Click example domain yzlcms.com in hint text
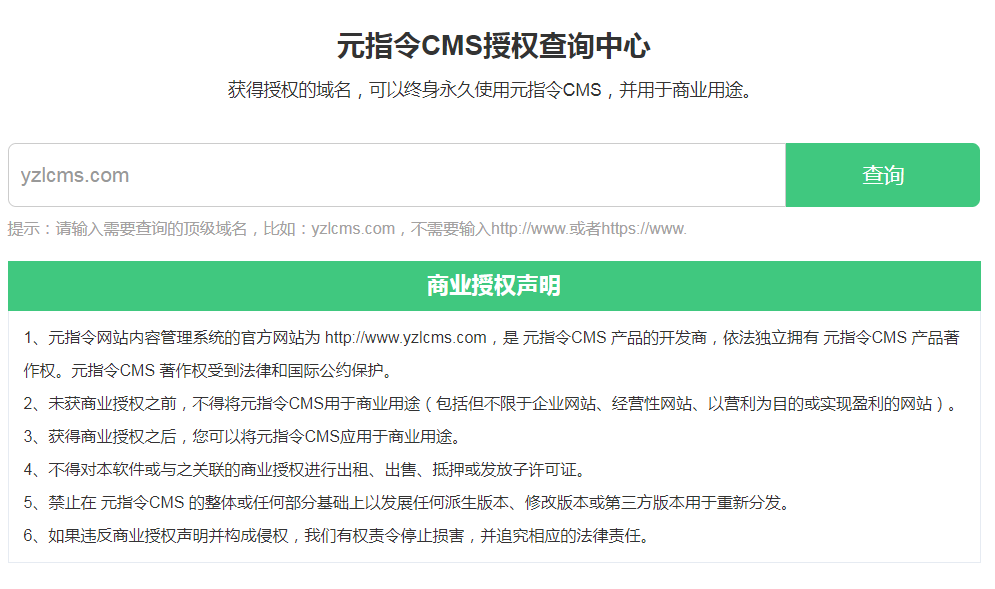 353,229
